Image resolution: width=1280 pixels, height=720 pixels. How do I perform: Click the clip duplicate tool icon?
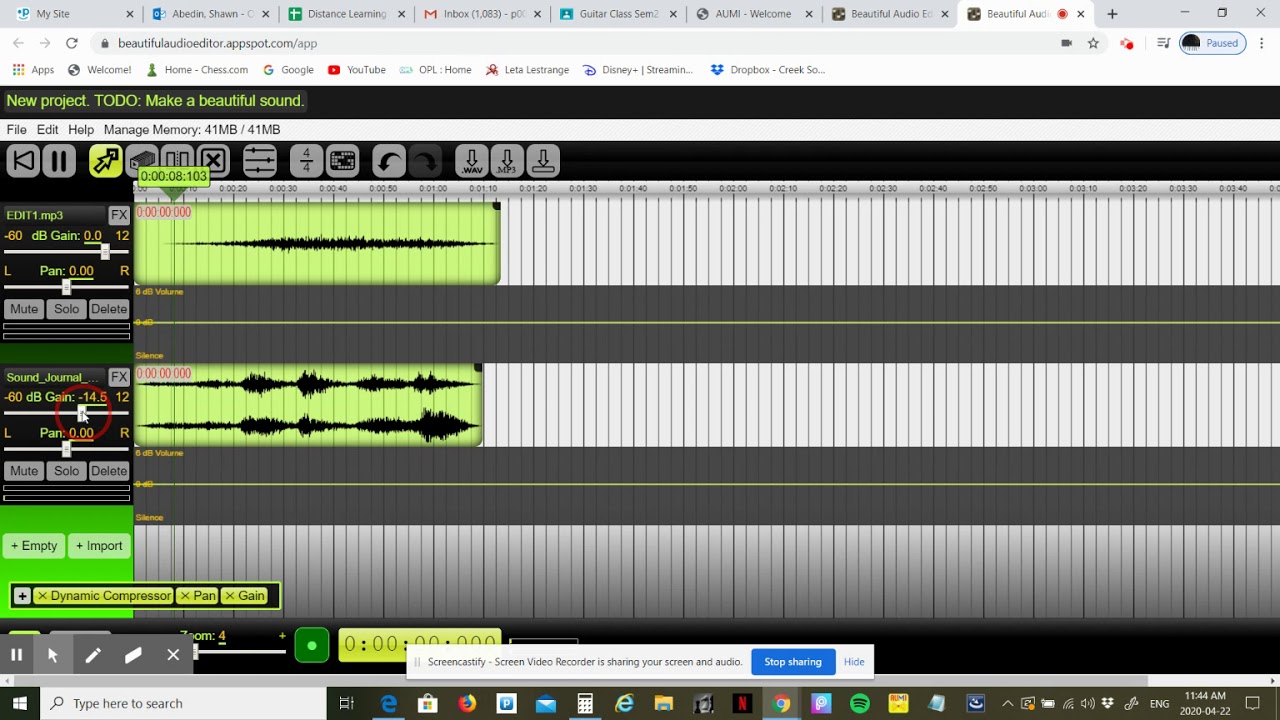142,159
